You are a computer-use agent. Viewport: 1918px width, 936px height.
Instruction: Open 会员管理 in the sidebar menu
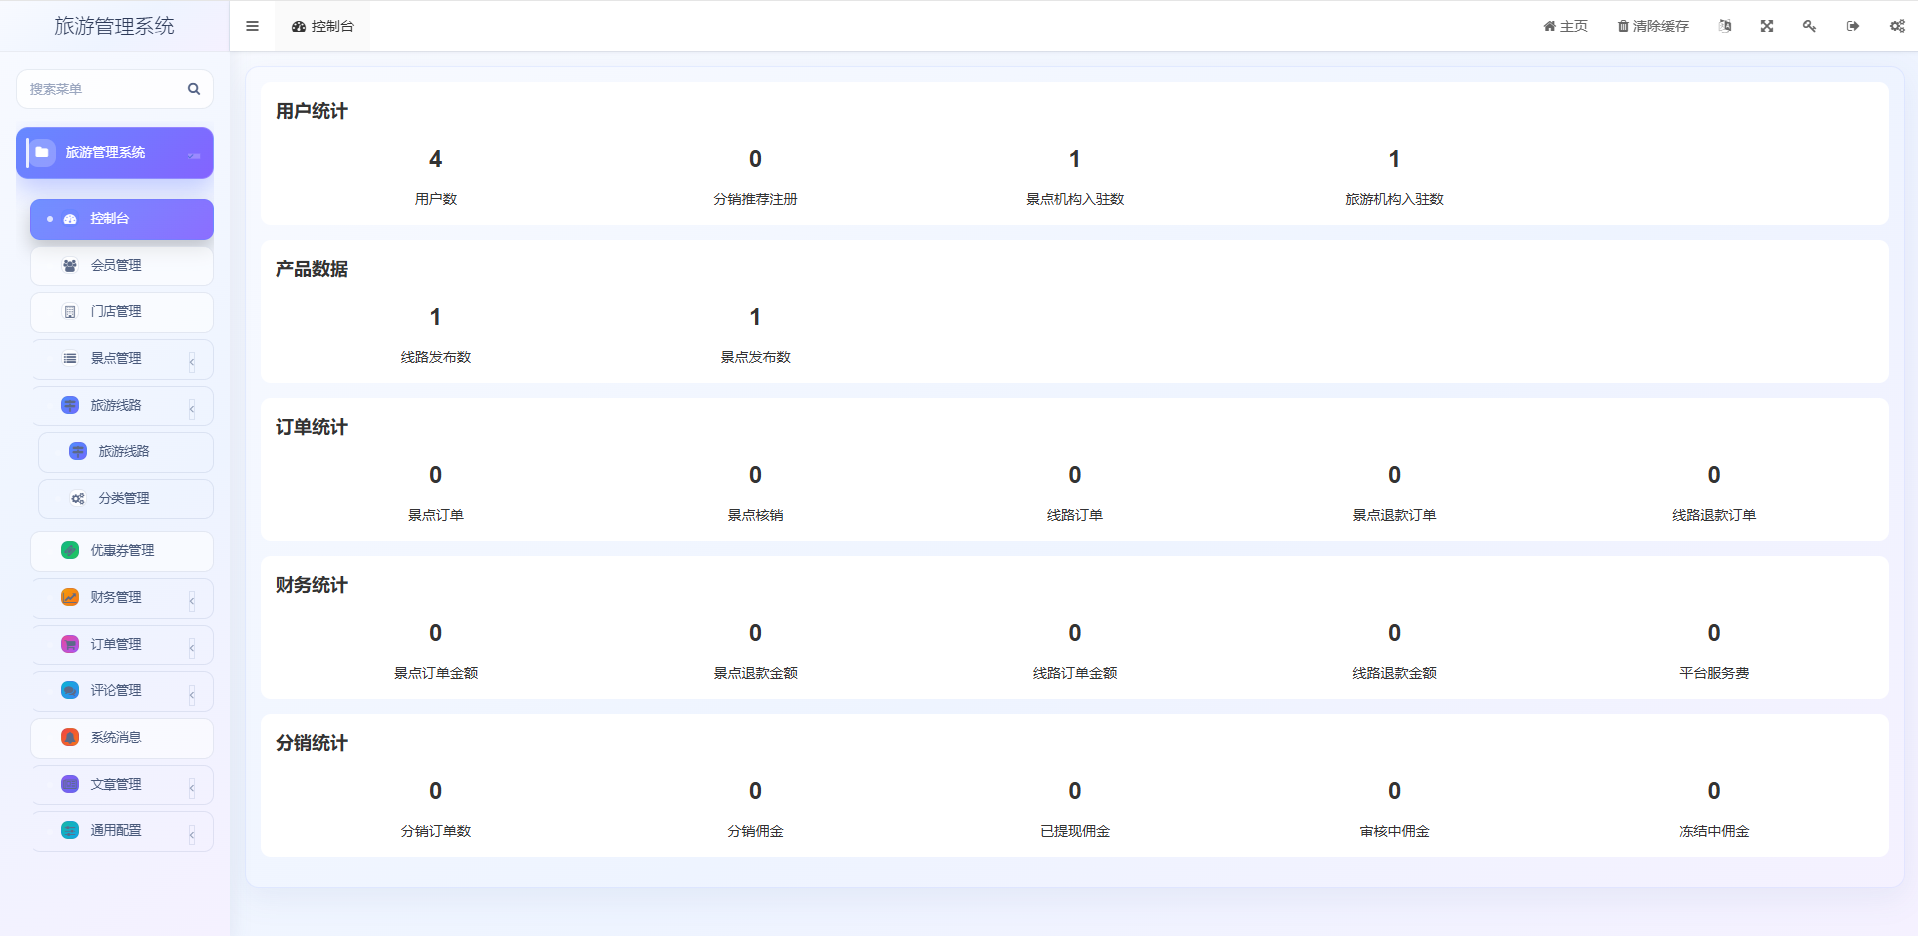tap(116, 265)
